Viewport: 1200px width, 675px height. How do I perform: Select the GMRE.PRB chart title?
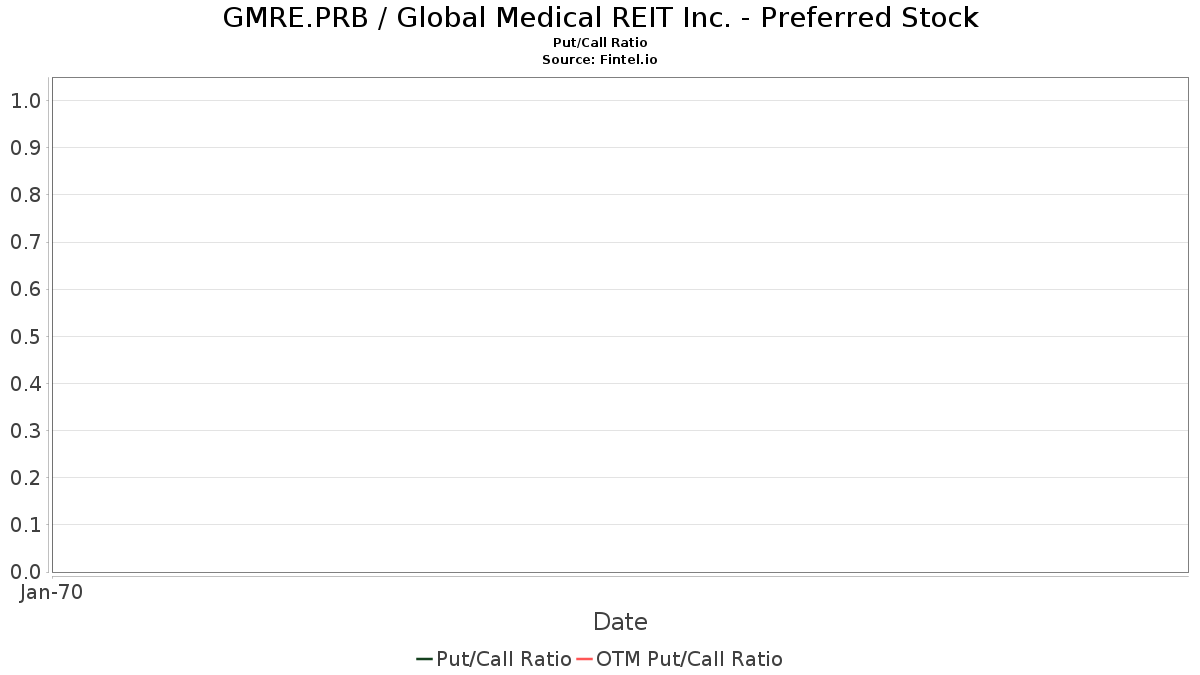click(600, 18)
